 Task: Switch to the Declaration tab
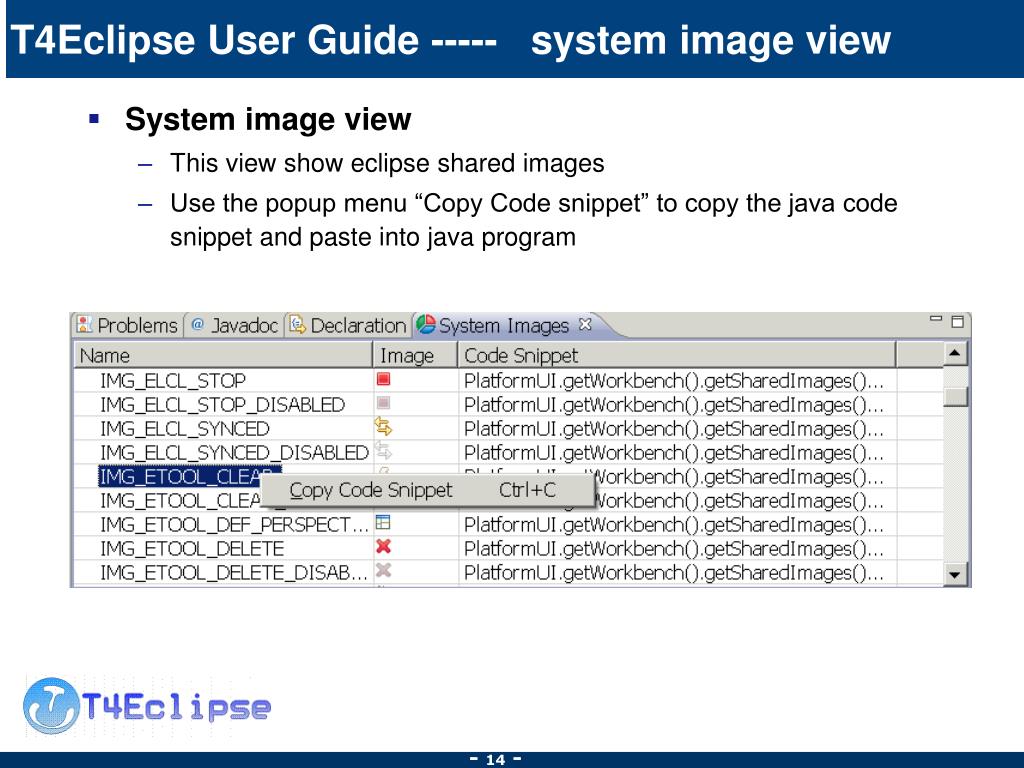coord(348,325)
